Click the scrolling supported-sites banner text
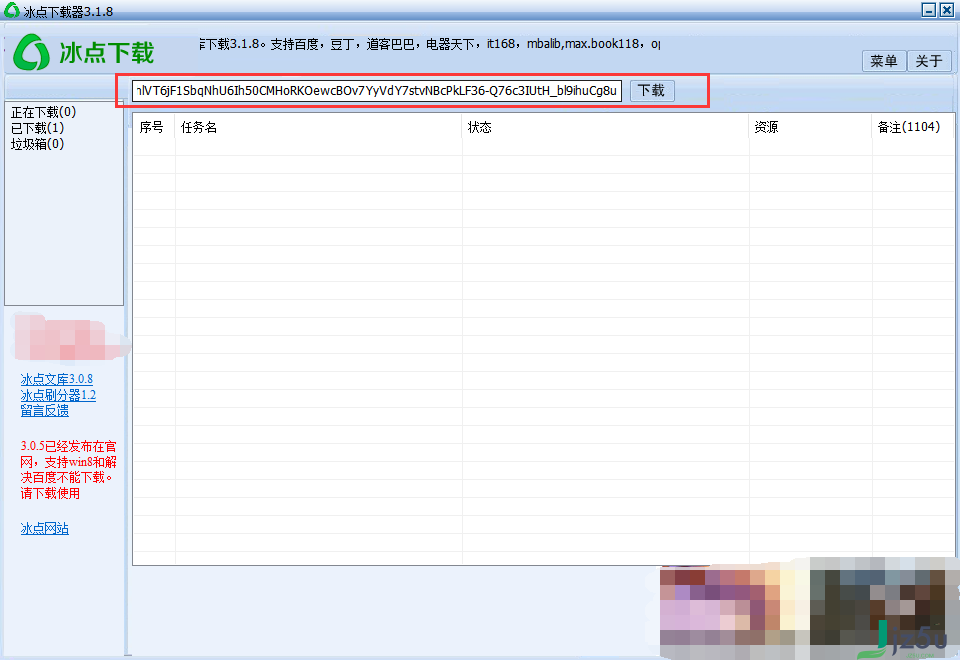960x660 pixels. pyautogui.click(x=430, y=44)
